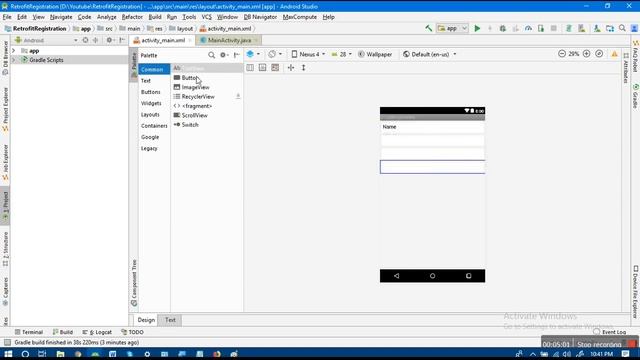Viewport: 640px width, 360px height.
Task: Select the Buttons palette category
Action: [151, 92]
